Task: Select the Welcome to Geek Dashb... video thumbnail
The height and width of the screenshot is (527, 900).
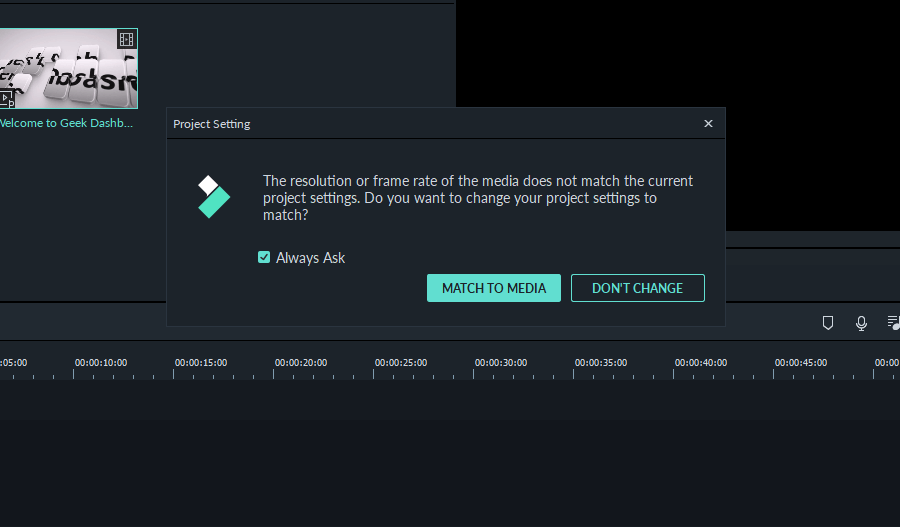Action: click(x=68, y=68)
